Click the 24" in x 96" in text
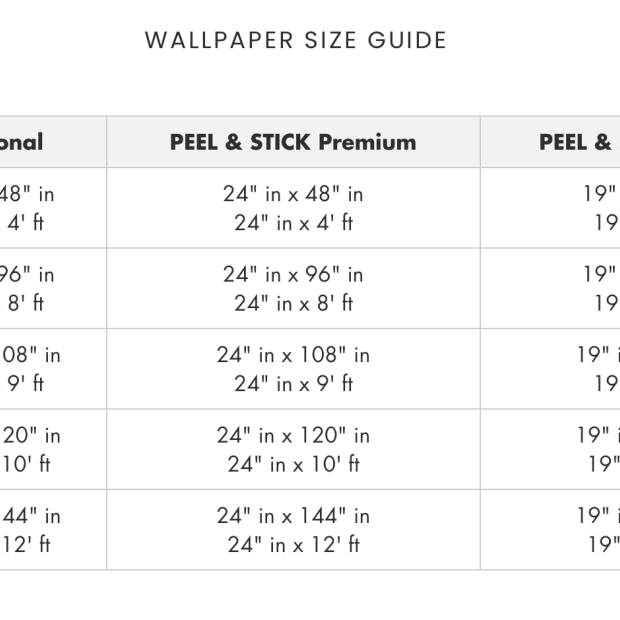The width and height of the screenshot is (620, 620). click(x=293, y=274)
